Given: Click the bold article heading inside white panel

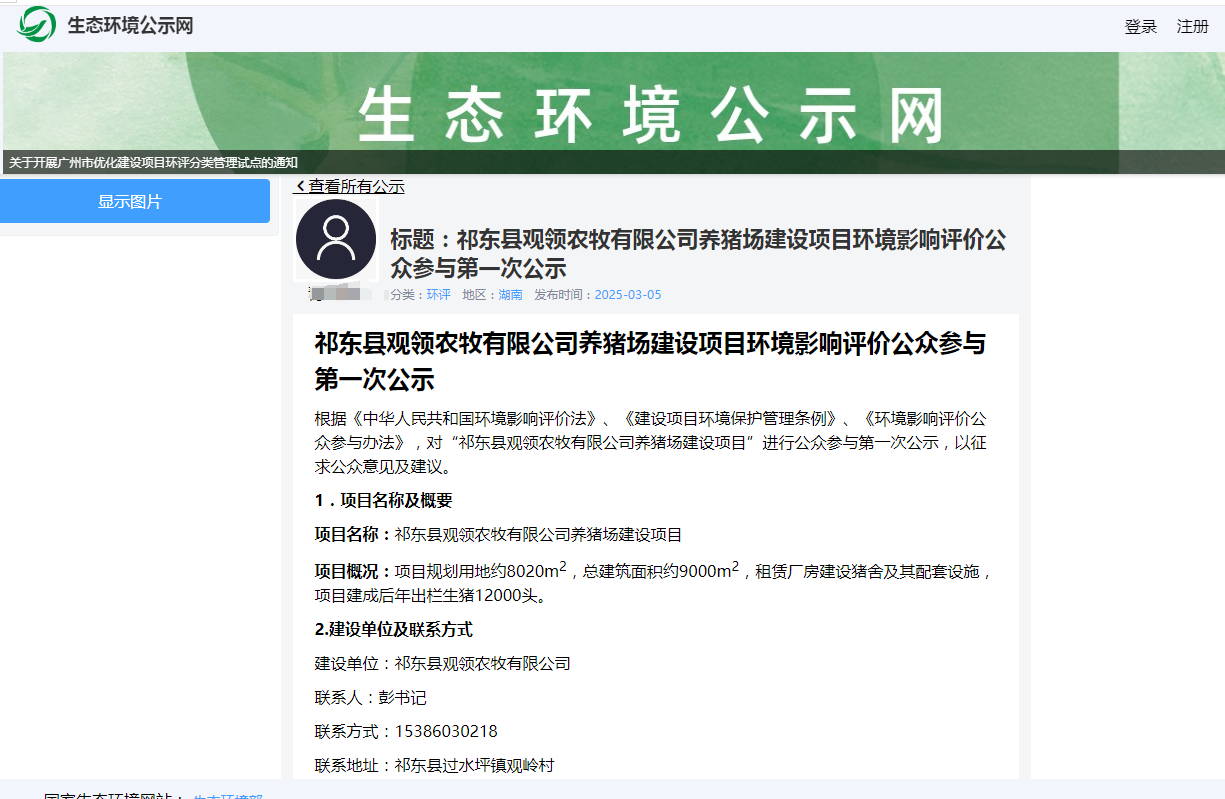Looking at the screenshot, I should [650, 361].
